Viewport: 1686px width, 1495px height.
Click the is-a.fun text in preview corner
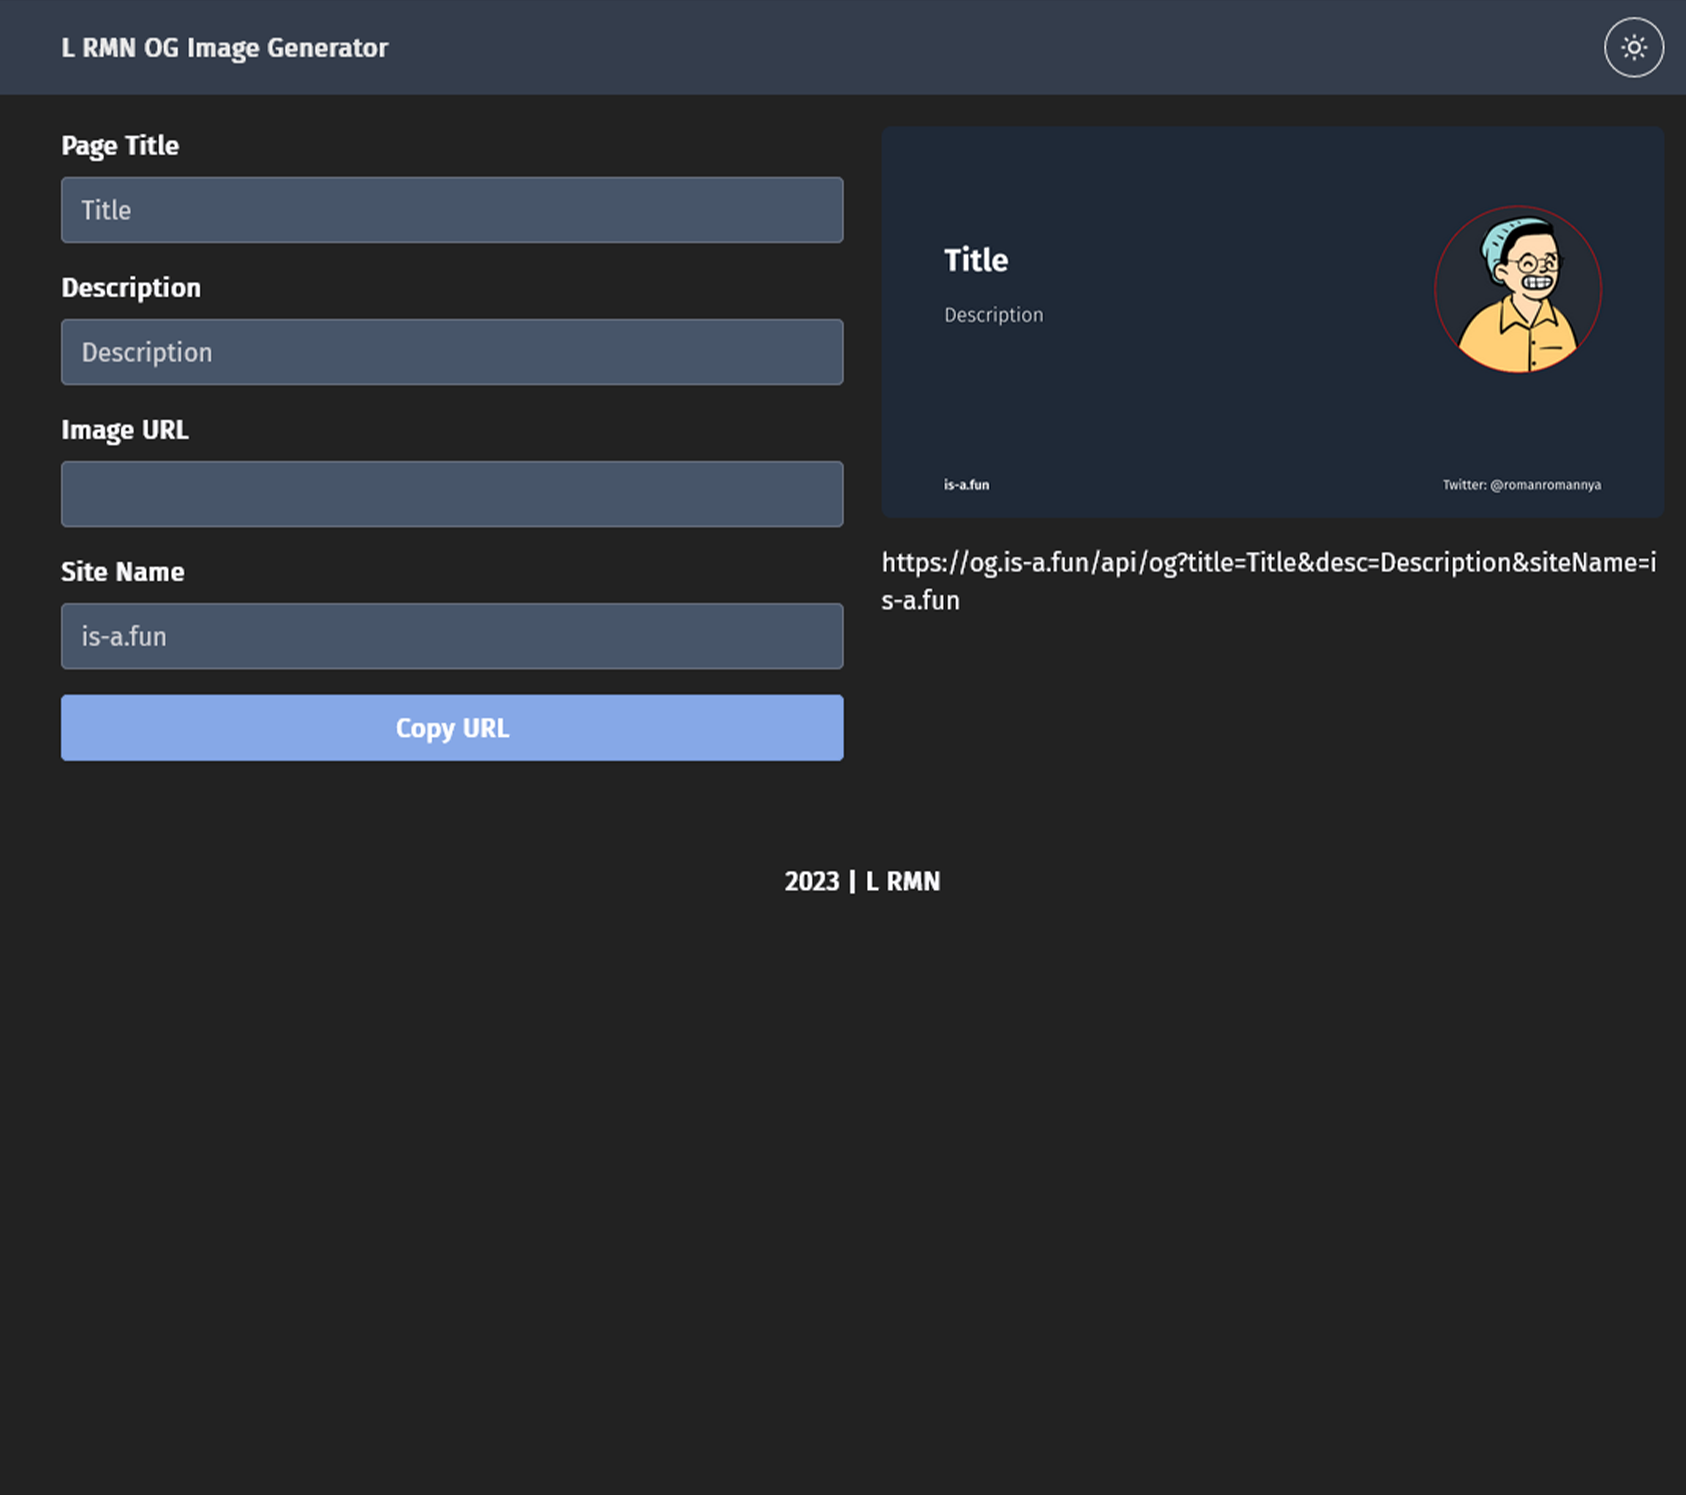coord(966,485)
